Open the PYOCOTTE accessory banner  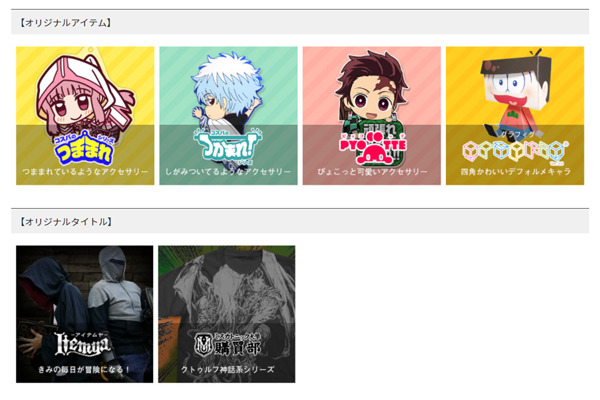pos(372,116)
